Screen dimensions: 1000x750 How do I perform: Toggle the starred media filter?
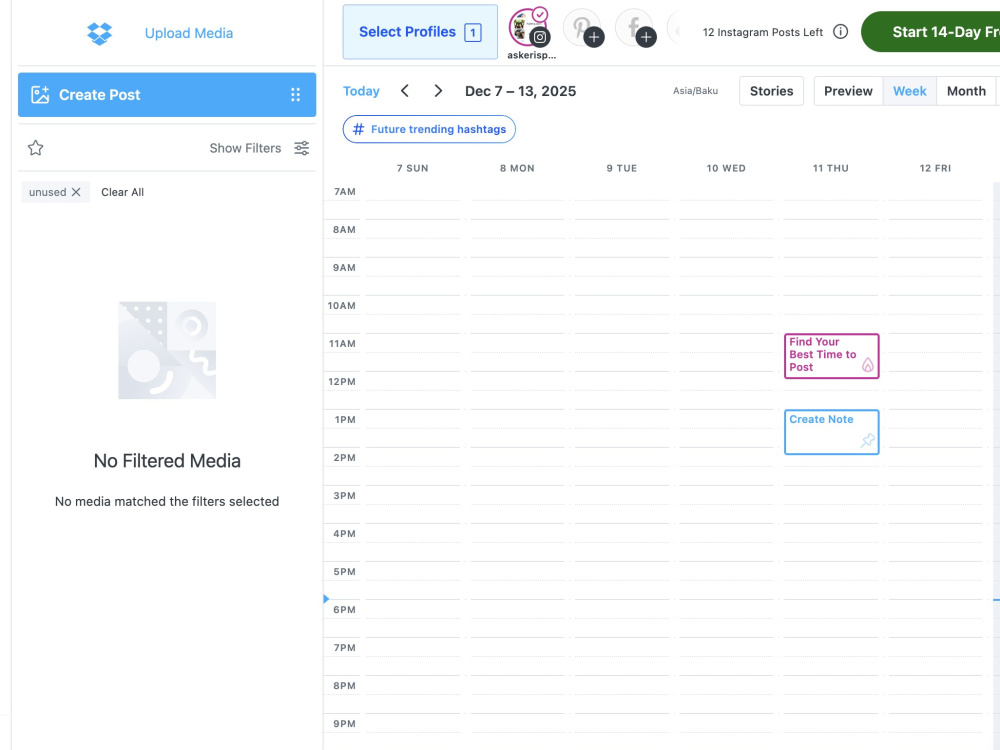pos(36,148)
